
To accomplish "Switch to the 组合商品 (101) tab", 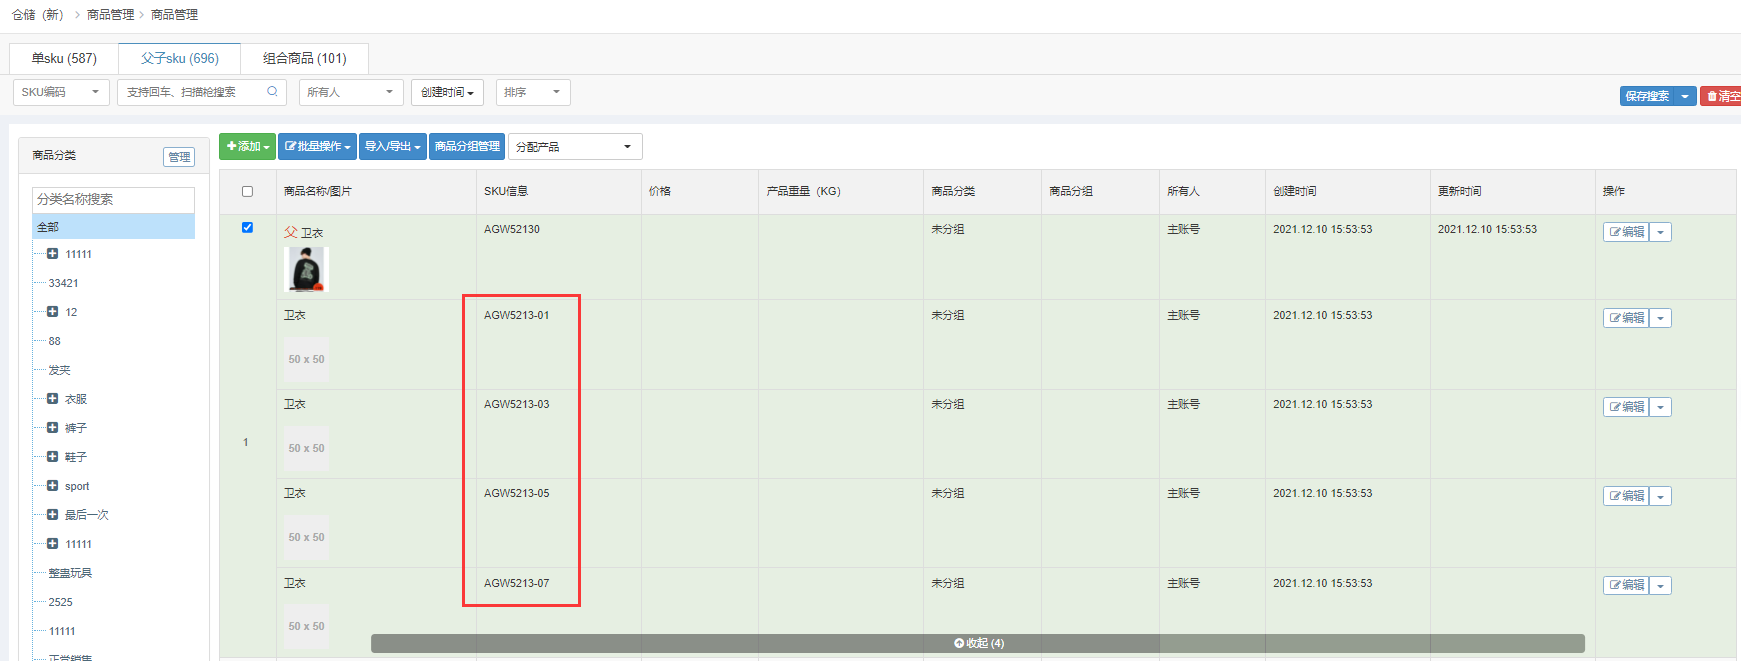I will pos(304,59).
